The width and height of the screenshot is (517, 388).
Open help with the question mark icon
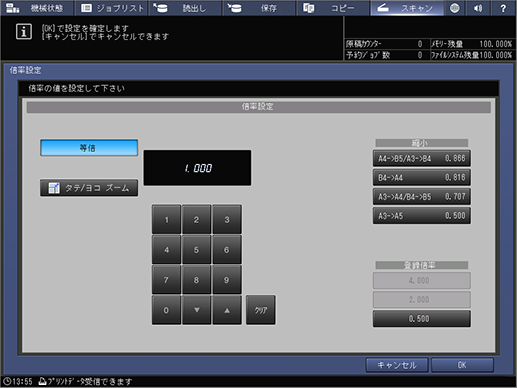pyautogui.click(x=503, y=8)
